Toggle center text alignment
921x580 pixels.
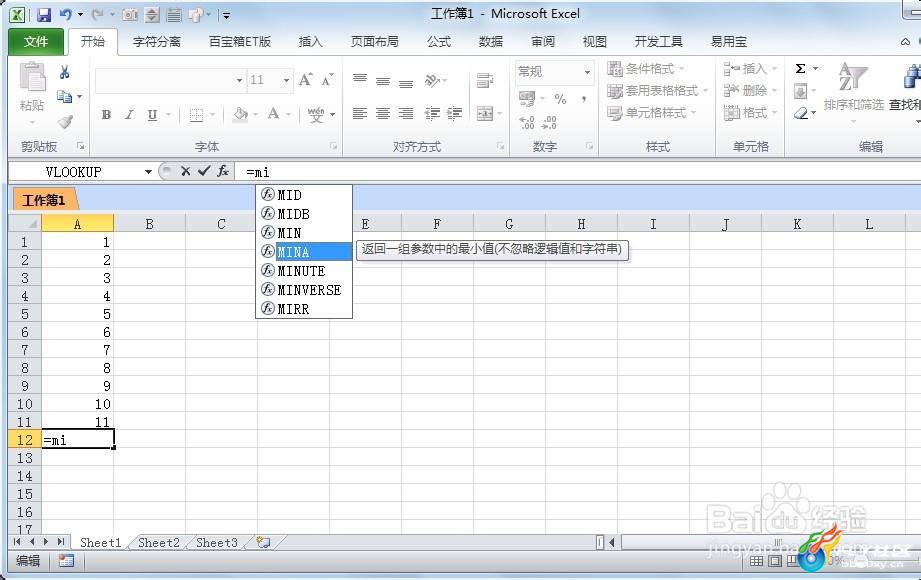(x=383, y=113)
